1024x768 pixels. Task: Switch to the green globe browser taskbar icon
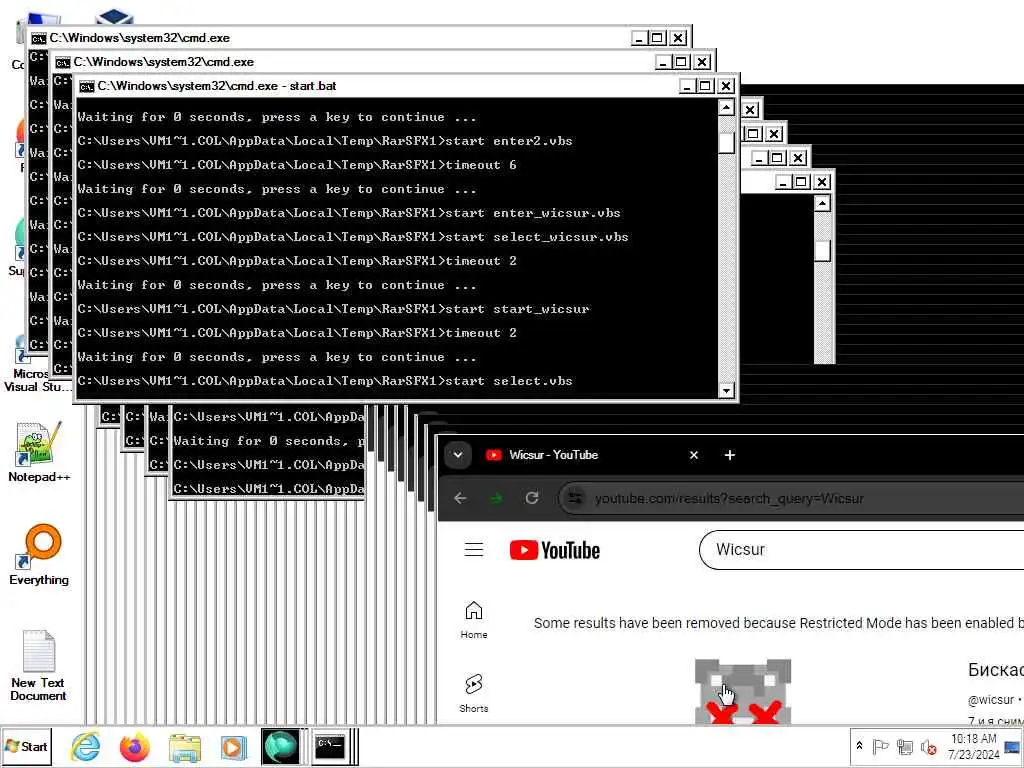280,746
